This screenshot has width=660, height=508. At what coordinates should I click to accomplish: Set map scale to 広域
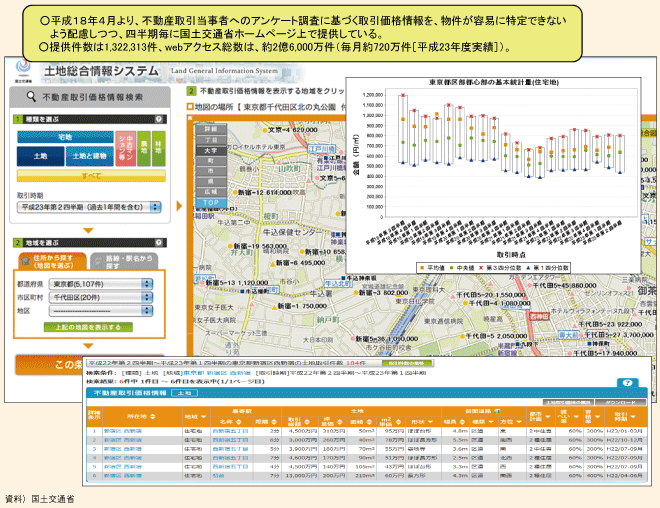pos(211,192)
